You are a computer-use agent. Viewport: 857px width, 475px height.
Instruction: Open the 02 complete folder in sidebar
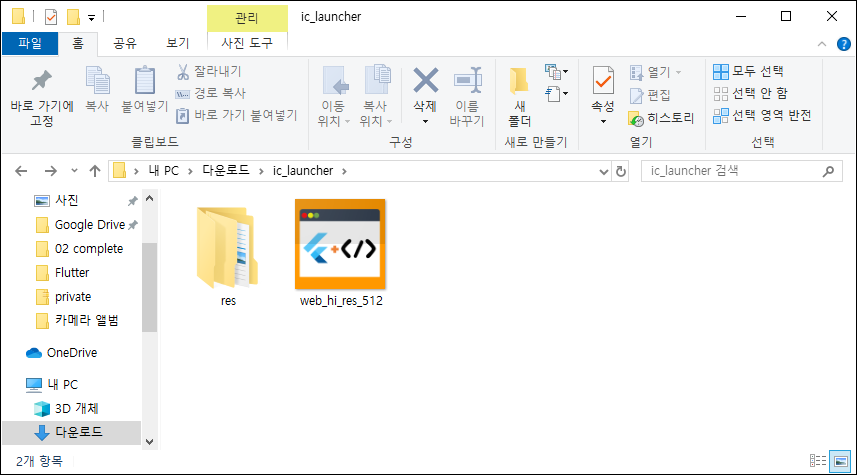click(x=89, y=249)
